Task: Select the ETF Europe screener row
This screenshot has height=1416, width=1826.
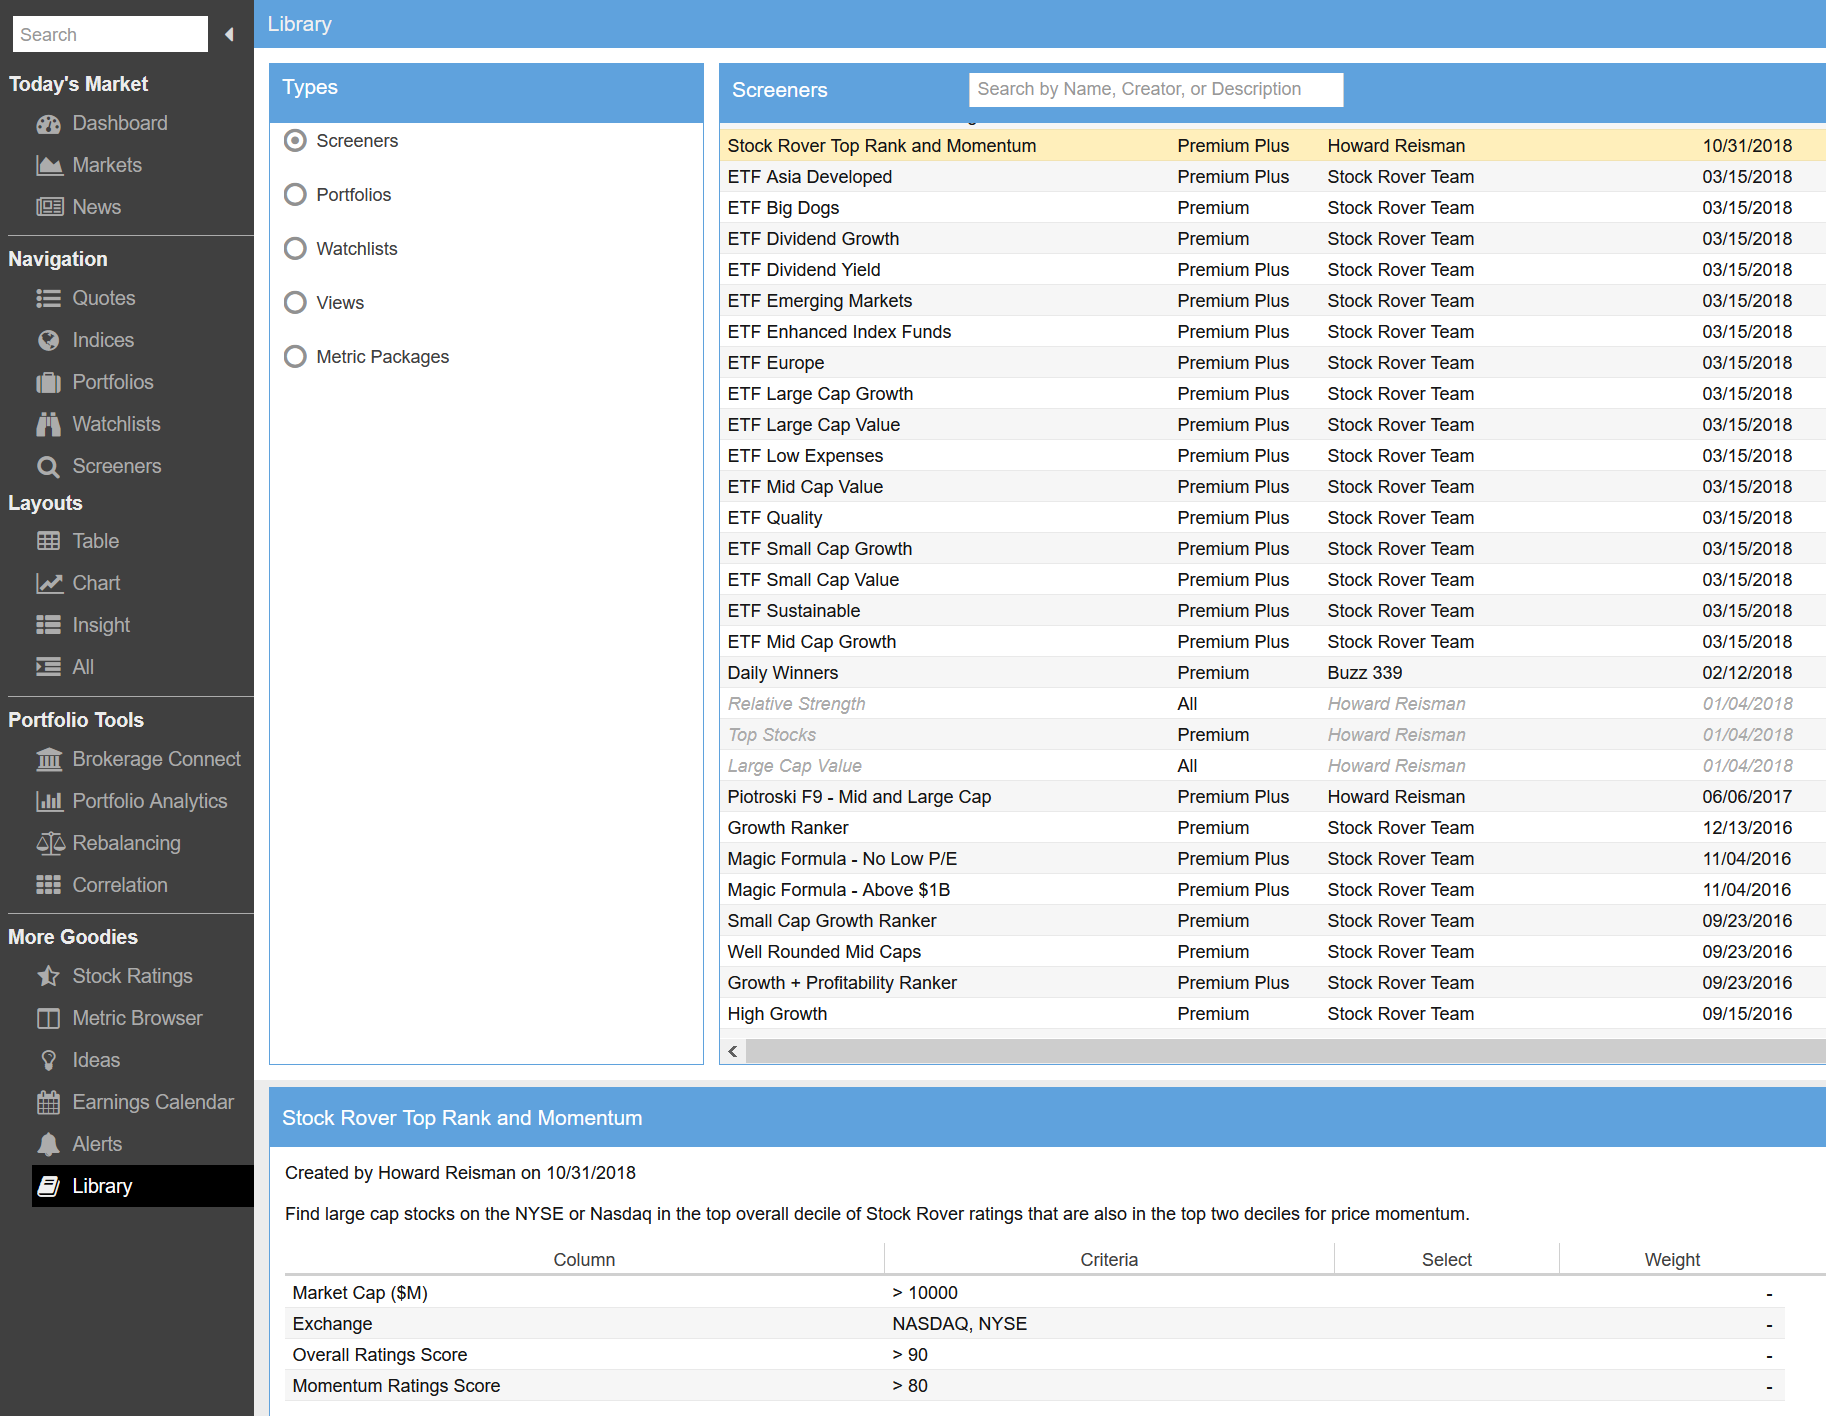Action: click(1272, 363)
